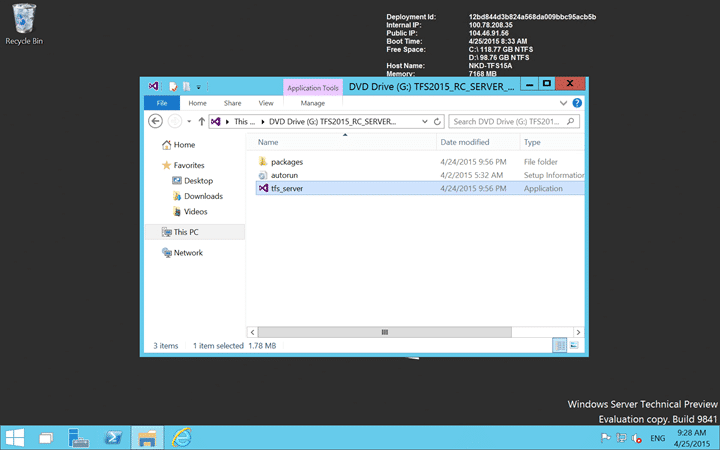The image size is (720, 450).
Task: Refresh the folder view
Action: pyautogui.click(x=437, y=121)
